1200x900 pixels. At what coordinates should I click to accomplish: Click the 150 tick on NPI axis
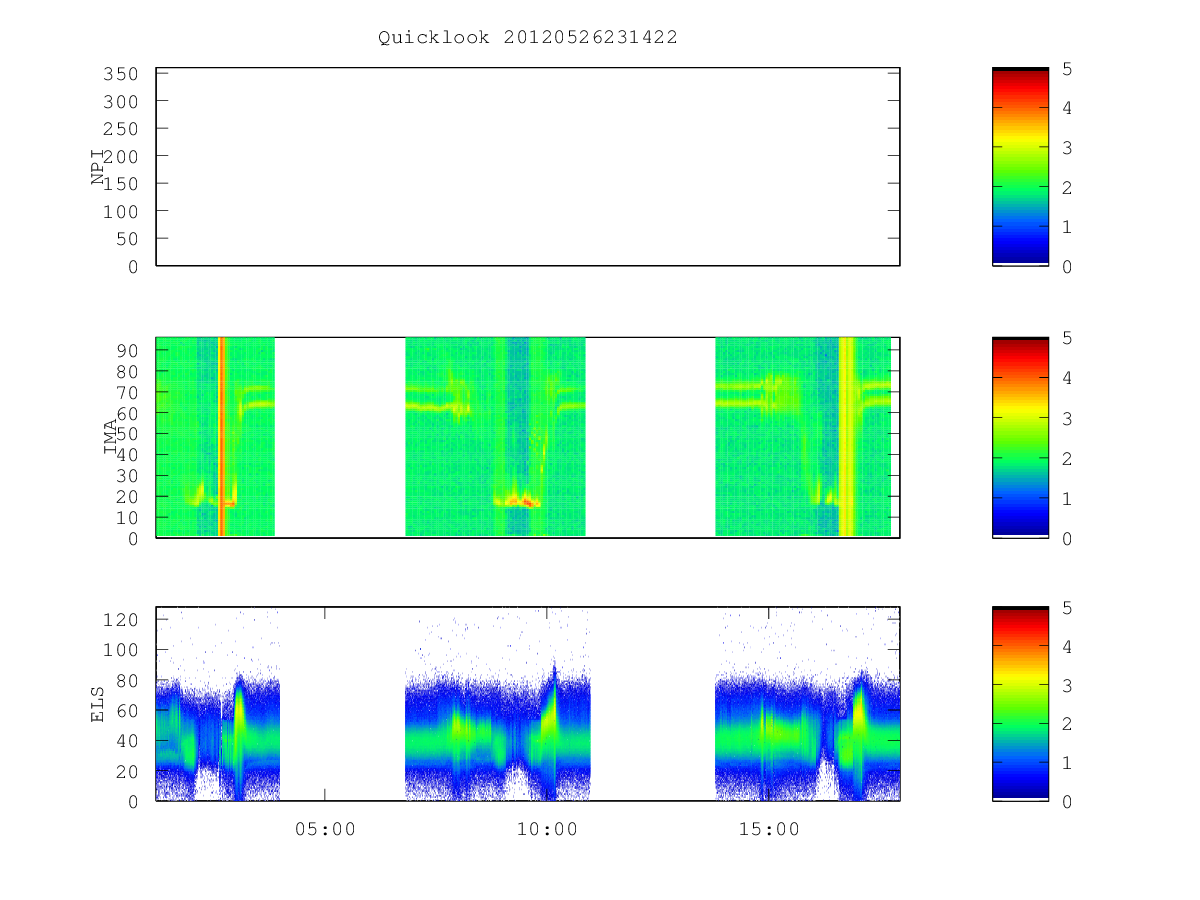coord(120,184)
